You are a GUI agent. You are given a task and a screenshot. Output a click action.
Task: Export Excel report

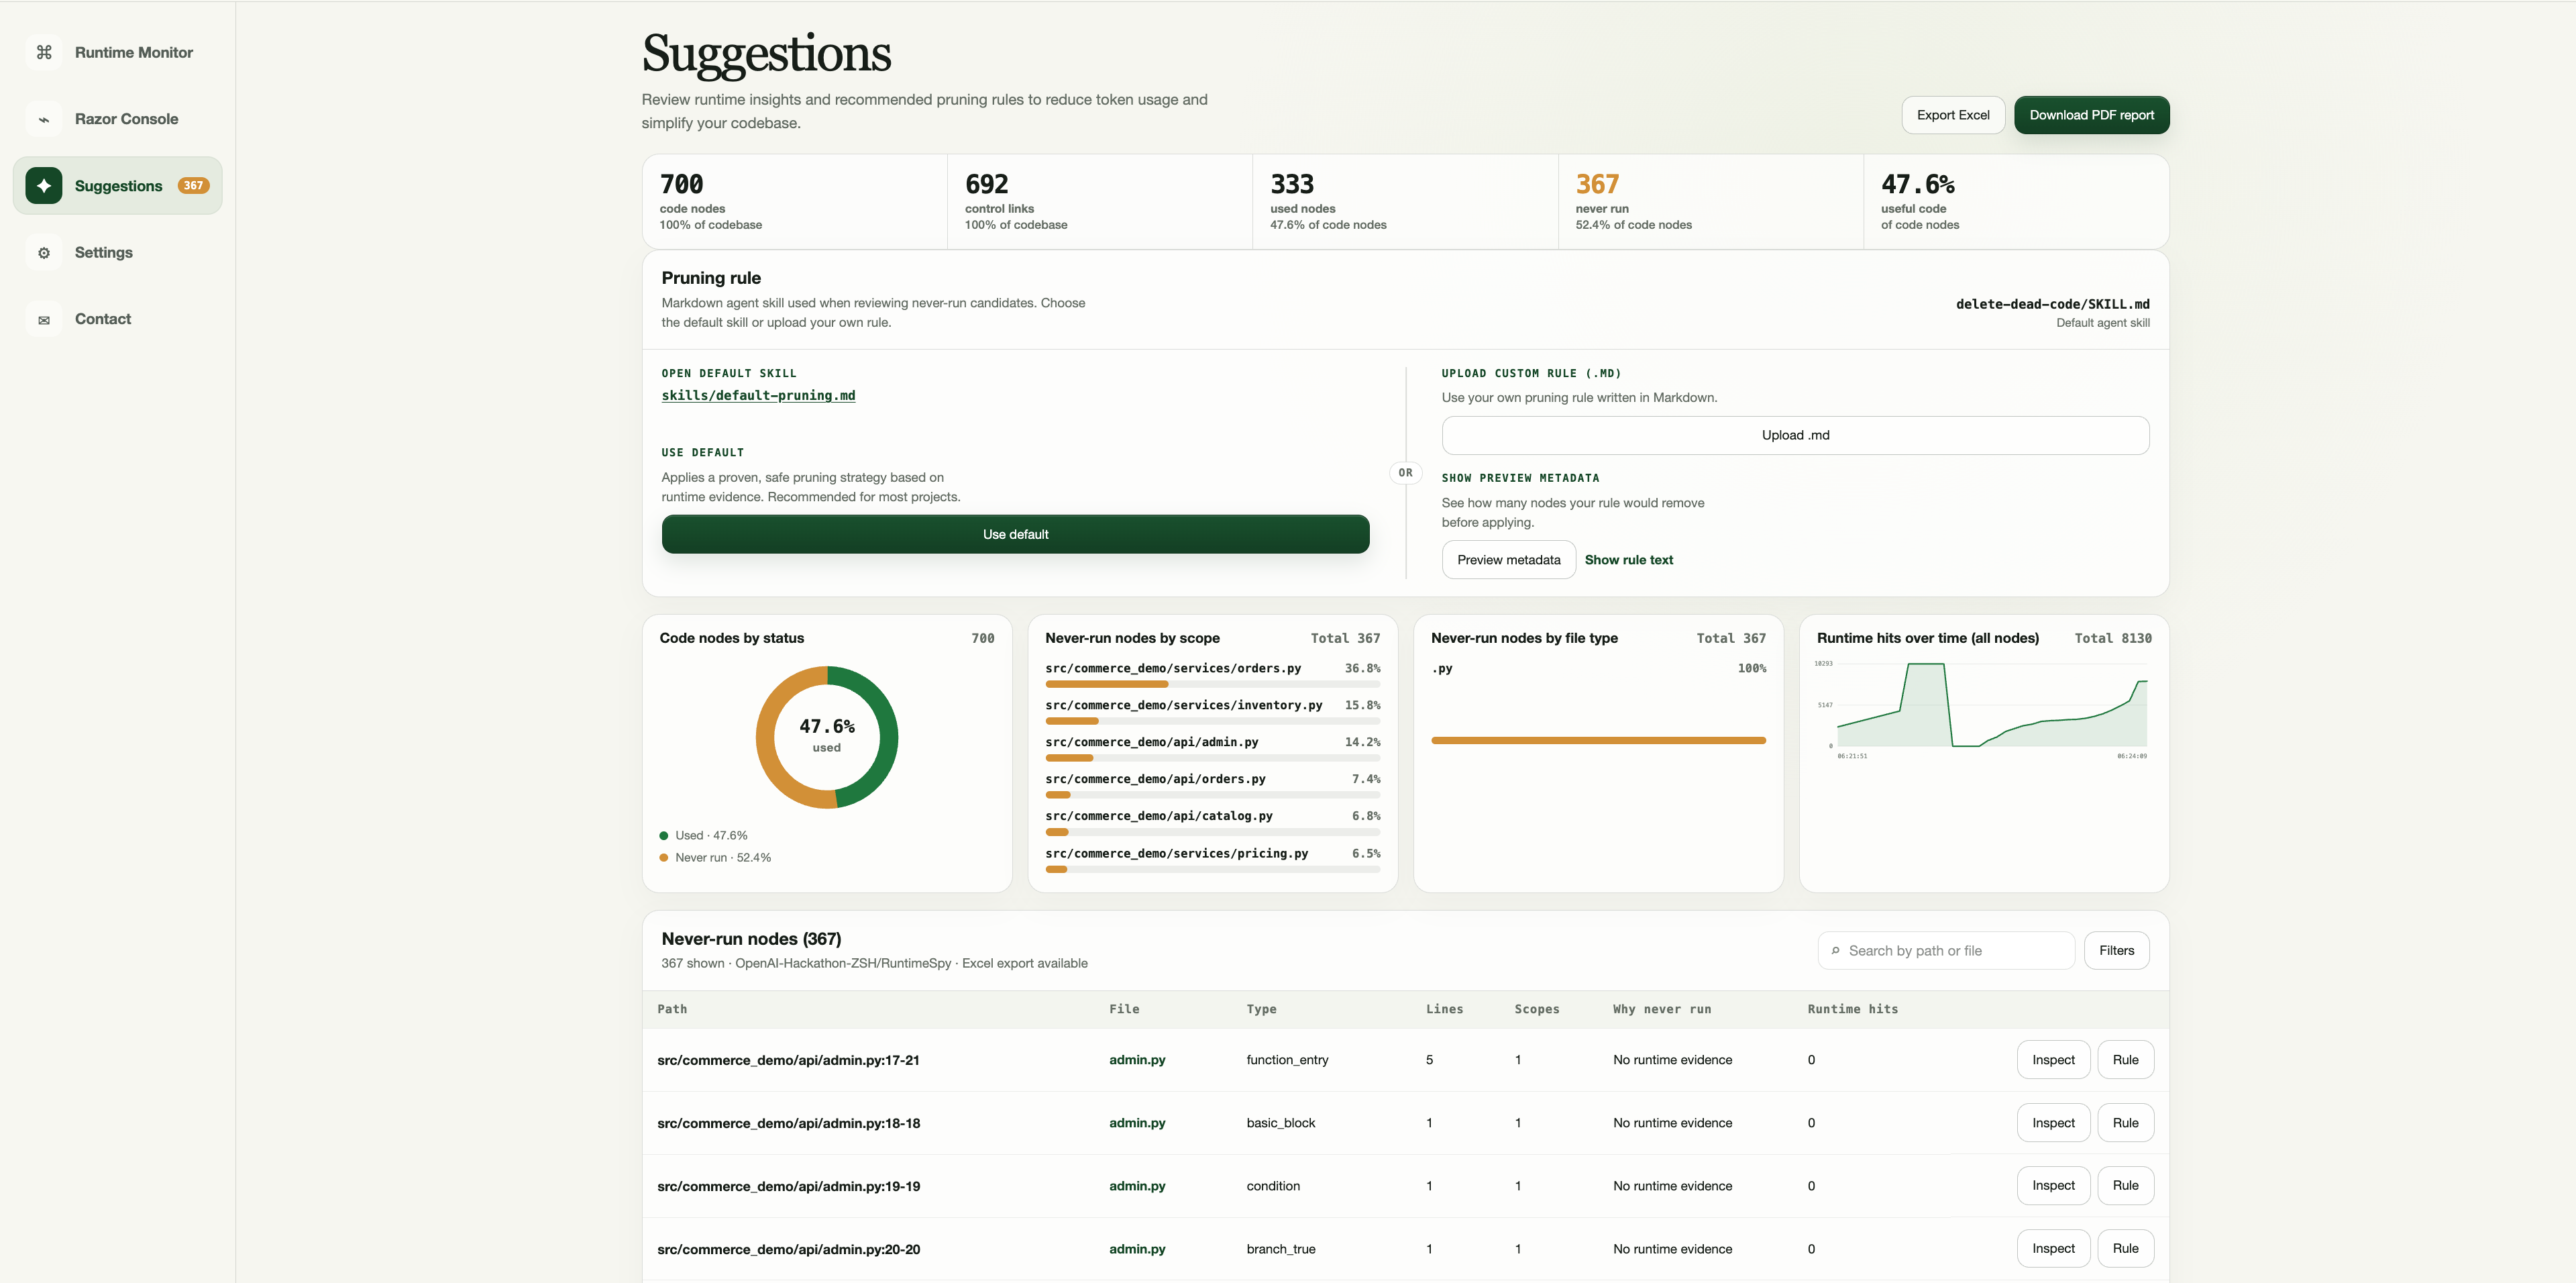tap(1952, 115)
